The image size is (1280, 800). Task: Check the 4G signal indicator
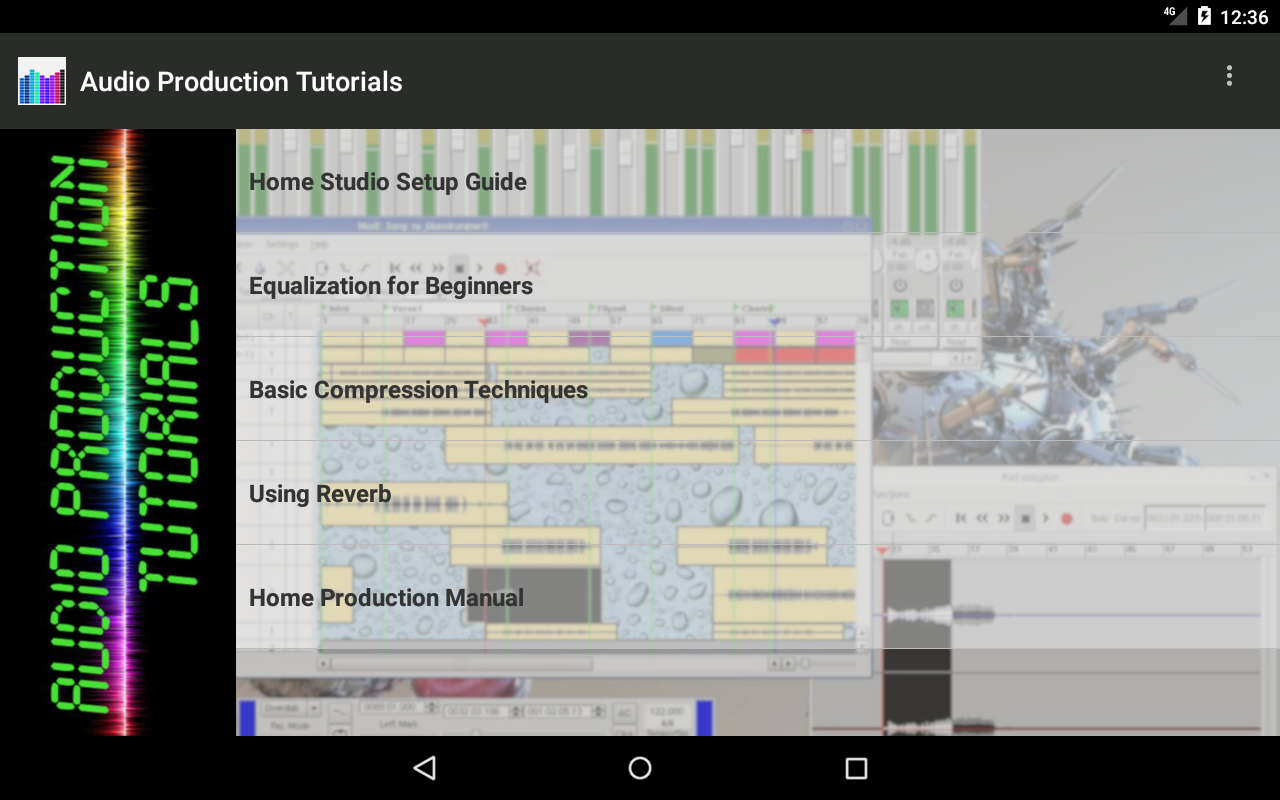click(1175, 15)
